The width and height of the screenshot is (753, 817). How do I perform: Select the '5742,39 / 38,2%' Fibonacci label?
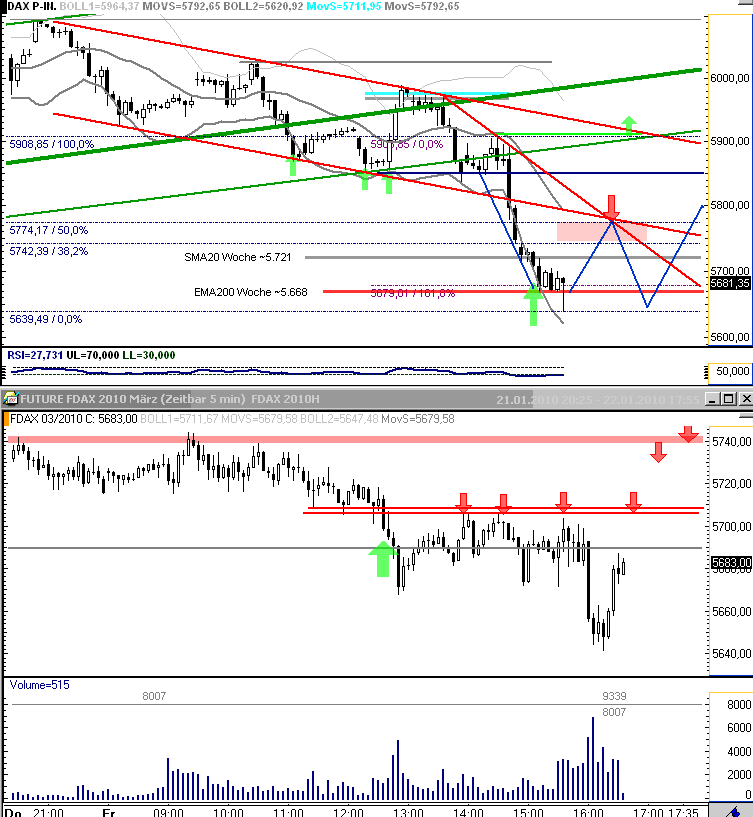(49, 251)
